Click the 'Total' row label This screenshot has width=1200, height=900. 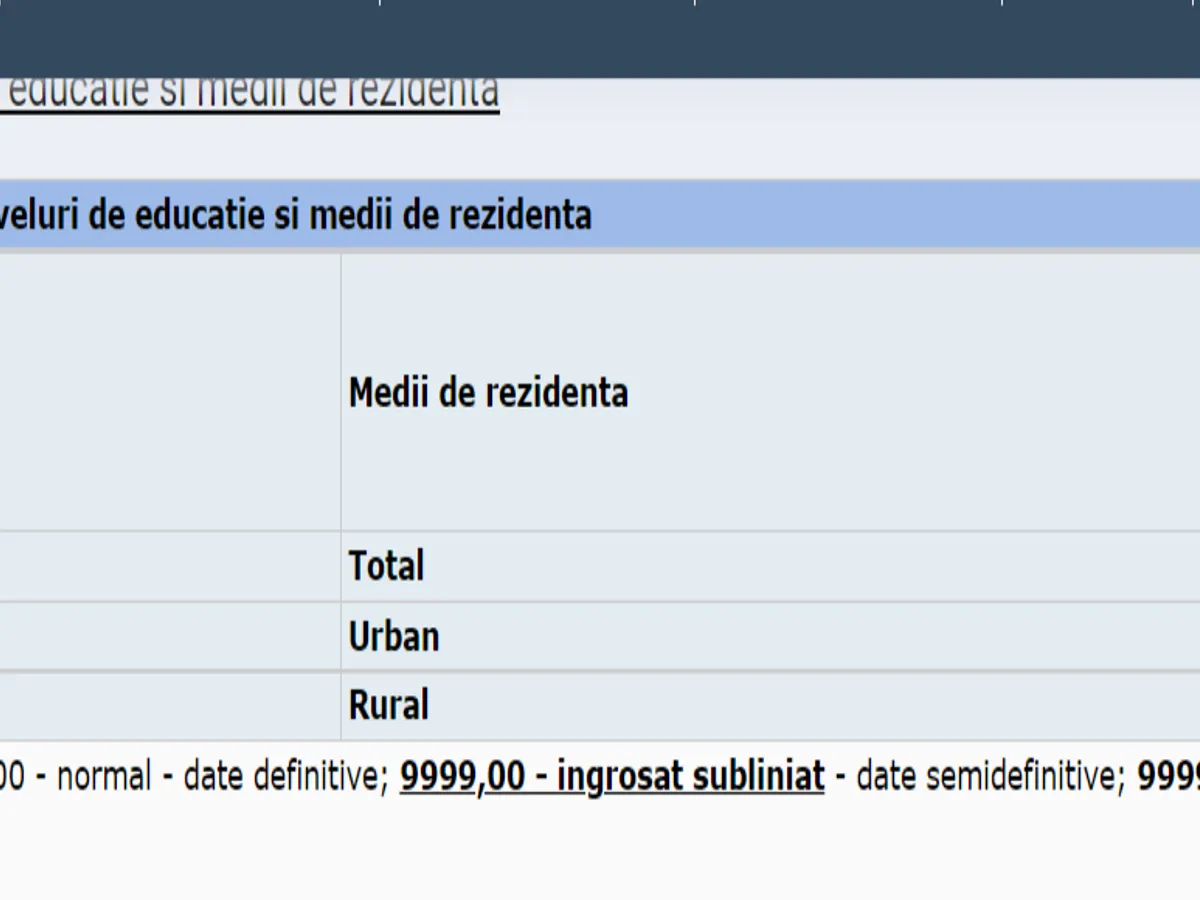click(x=386, y=566)
